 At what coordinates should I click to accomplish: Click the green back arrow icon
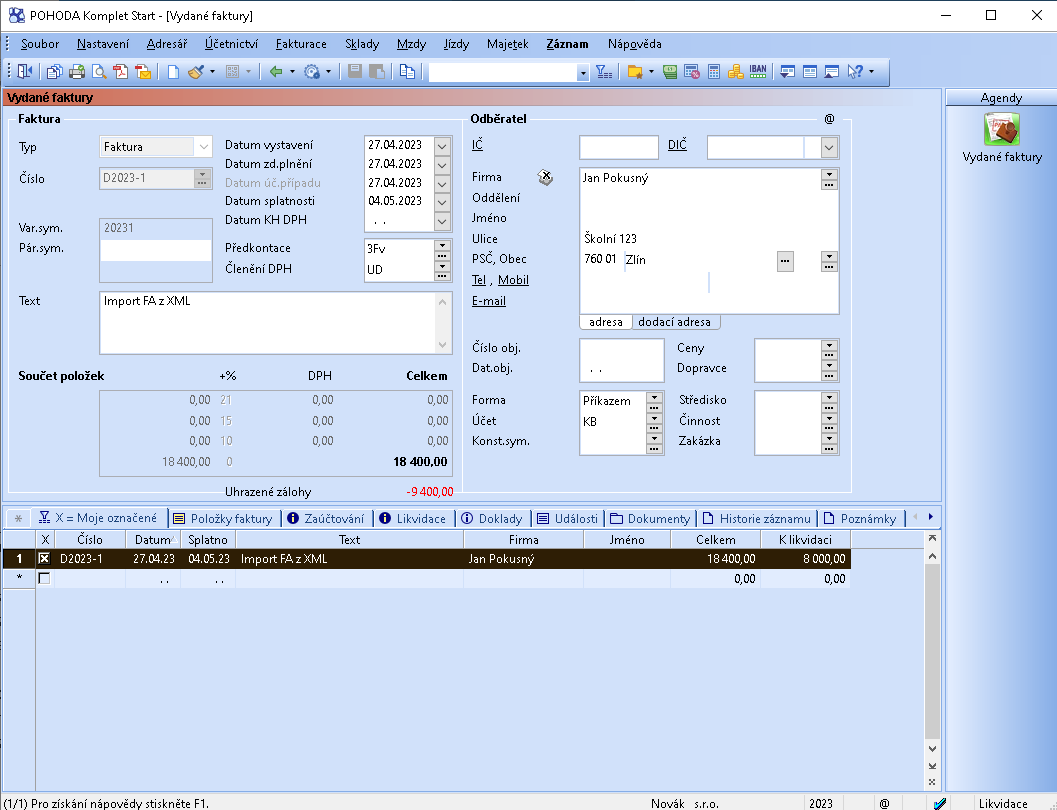[276, 71]
